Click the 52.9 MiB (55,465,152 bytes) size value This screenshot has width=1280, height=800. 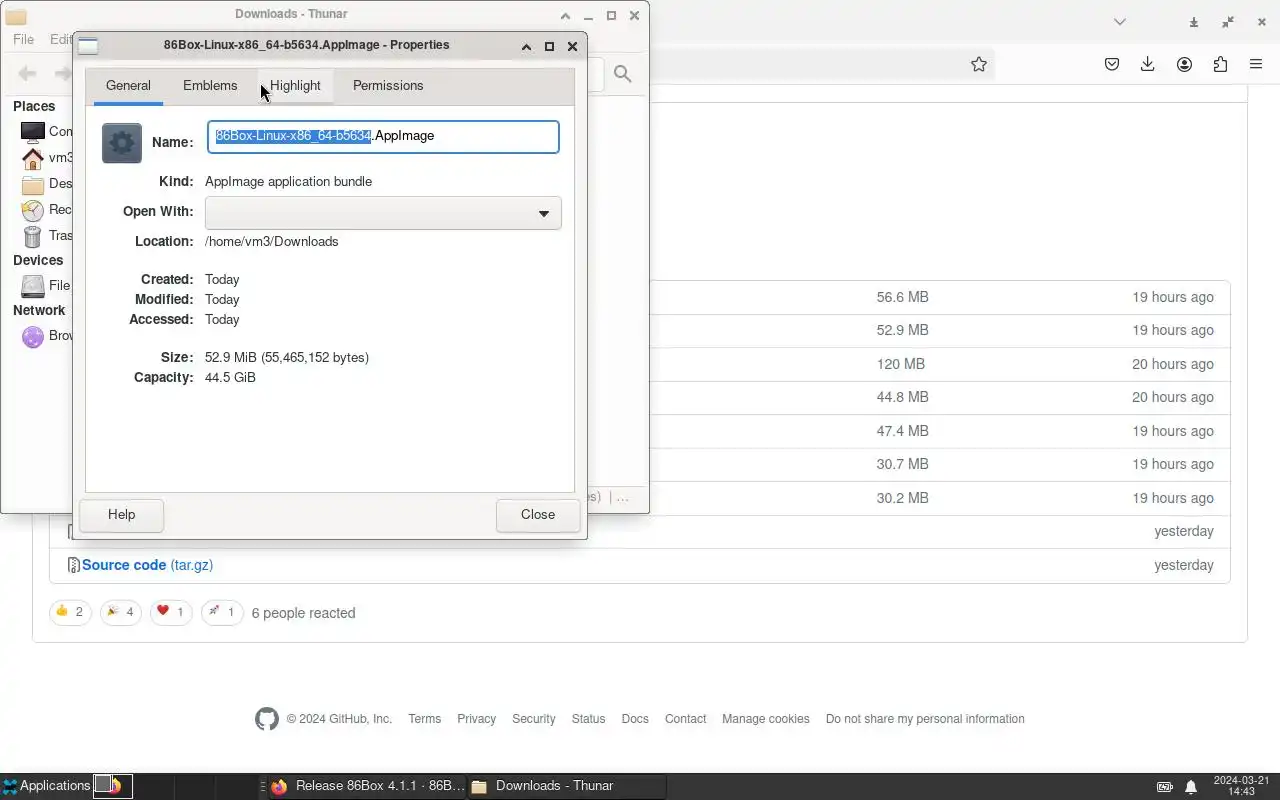[287, 358]
